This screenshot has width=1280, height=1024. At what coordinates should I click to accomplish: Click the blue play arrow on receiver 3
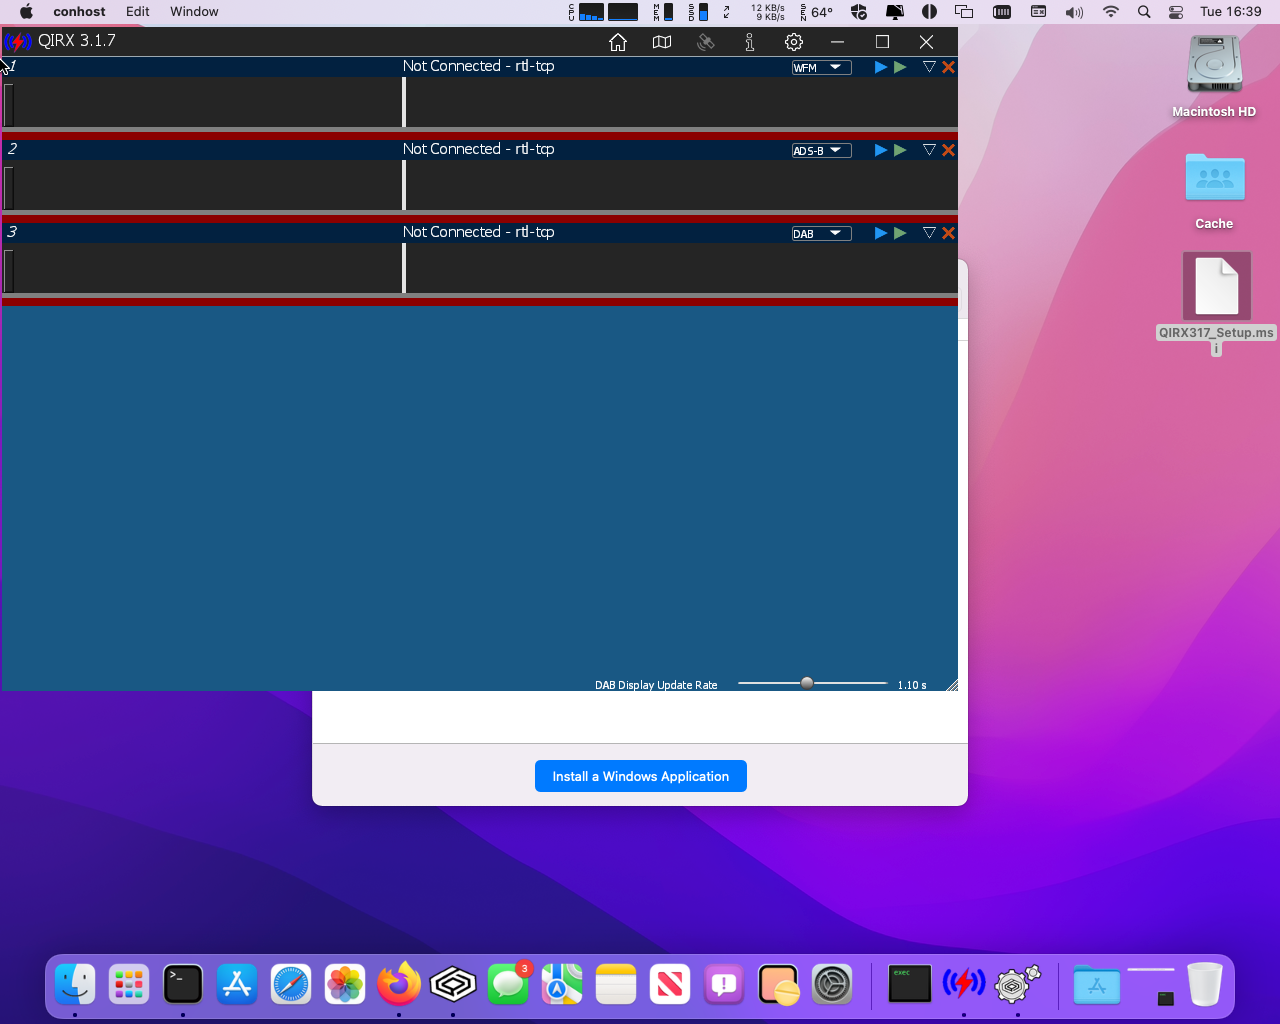881,233
